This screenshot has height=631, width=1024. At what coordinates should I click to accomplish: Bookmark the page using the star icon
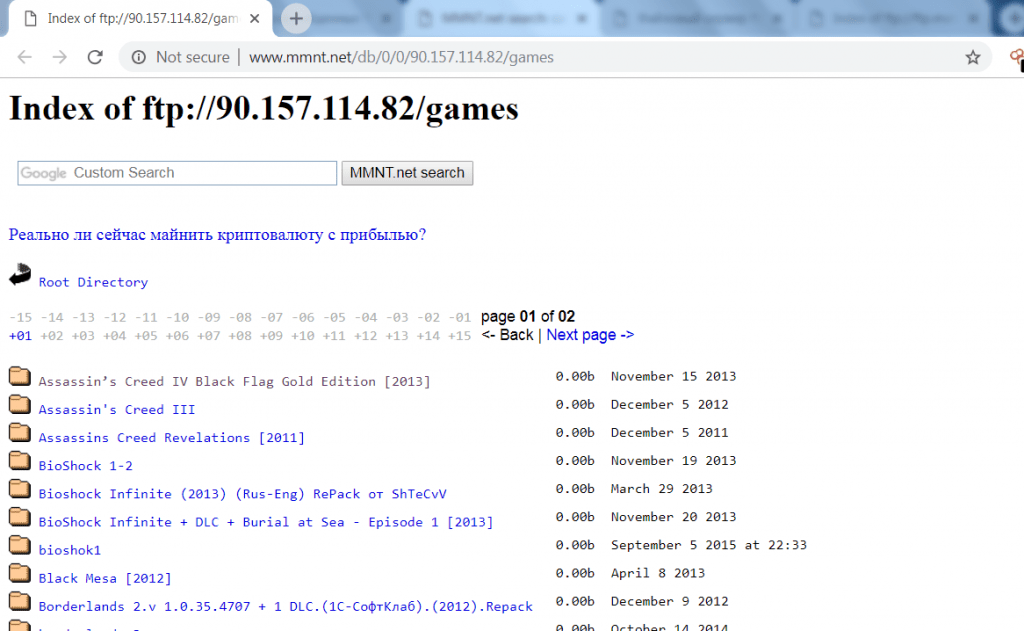point(972,58)
